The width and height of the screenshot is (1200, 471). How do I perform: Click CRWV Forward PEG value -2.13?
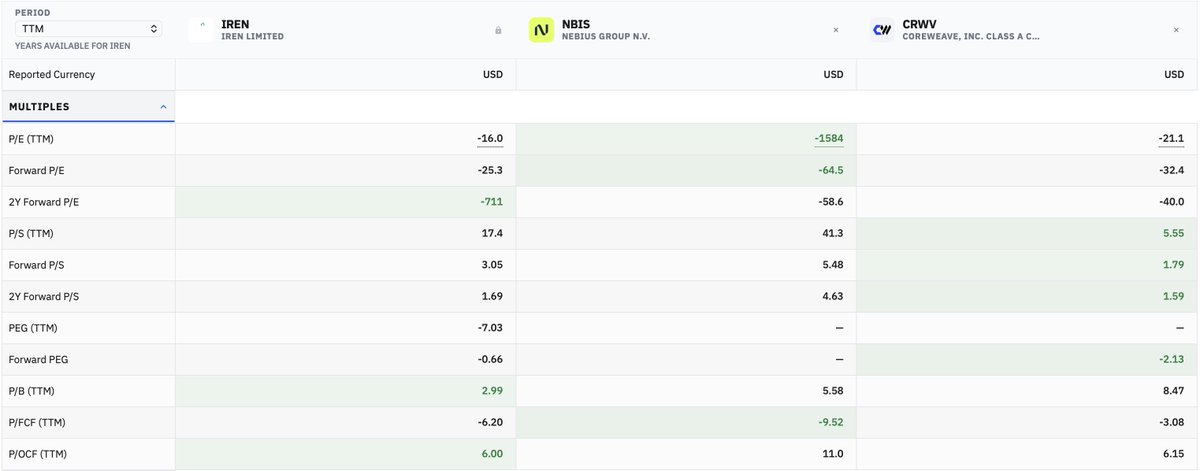tap(1170, 361)
